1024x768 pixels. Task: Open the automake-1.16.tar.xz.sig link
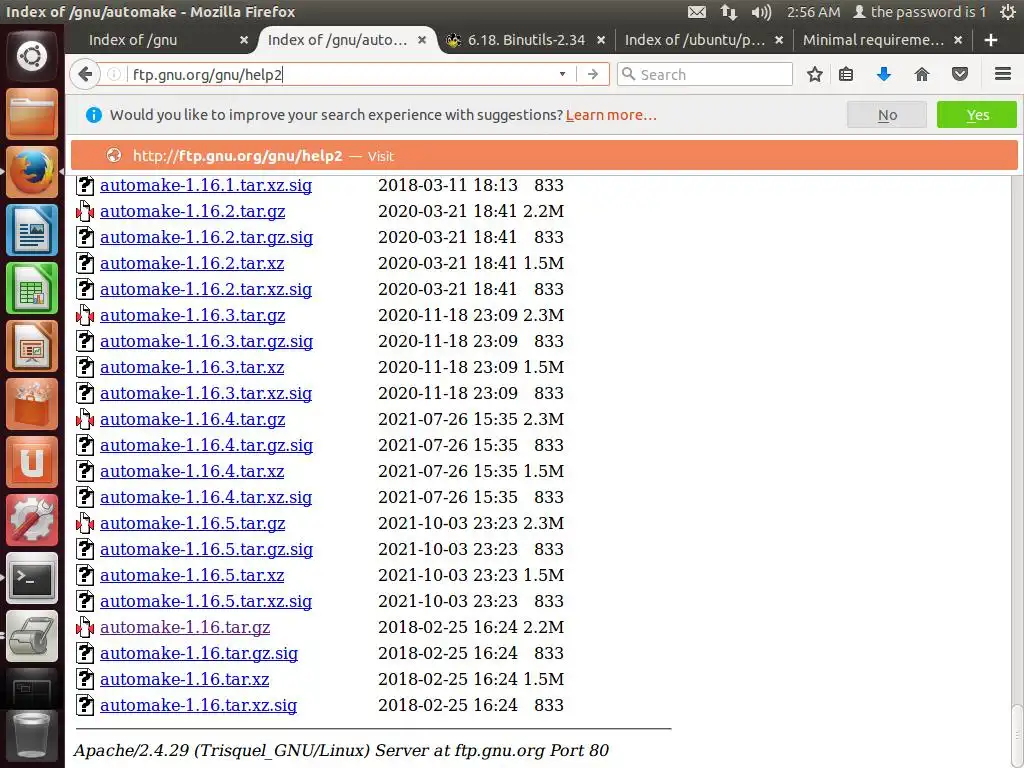point(199,705)
